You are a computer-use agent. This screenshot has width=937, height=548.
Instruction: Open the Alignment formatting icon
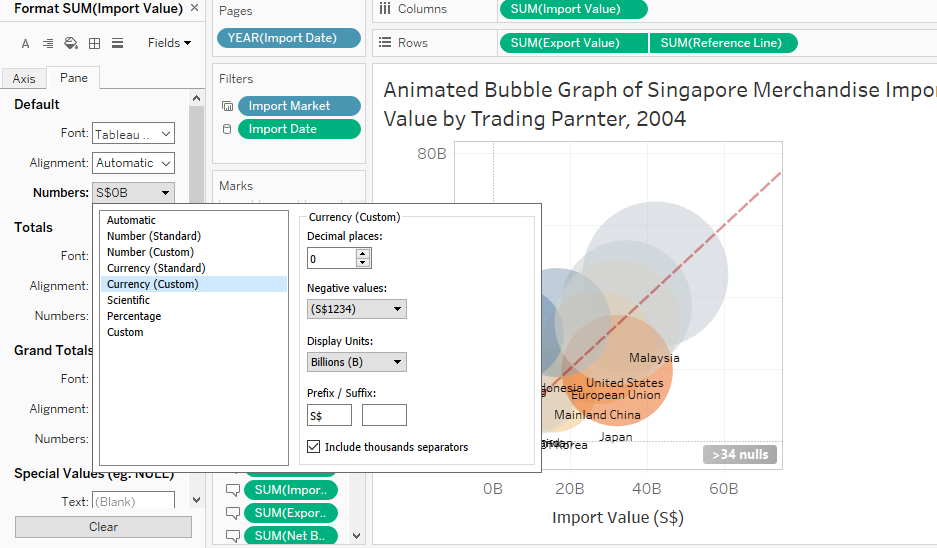(x=48, y=44)
